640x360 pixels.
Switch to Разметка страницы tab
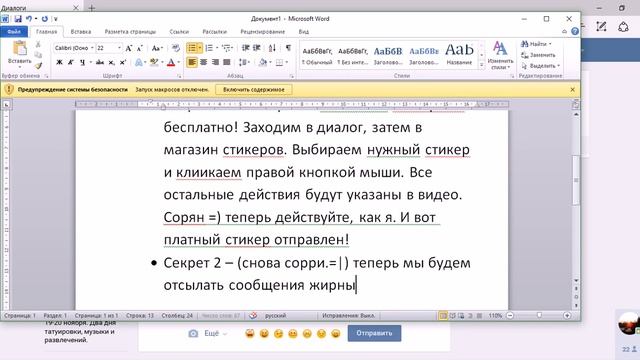pyautogui.click(x=130, y=31)
